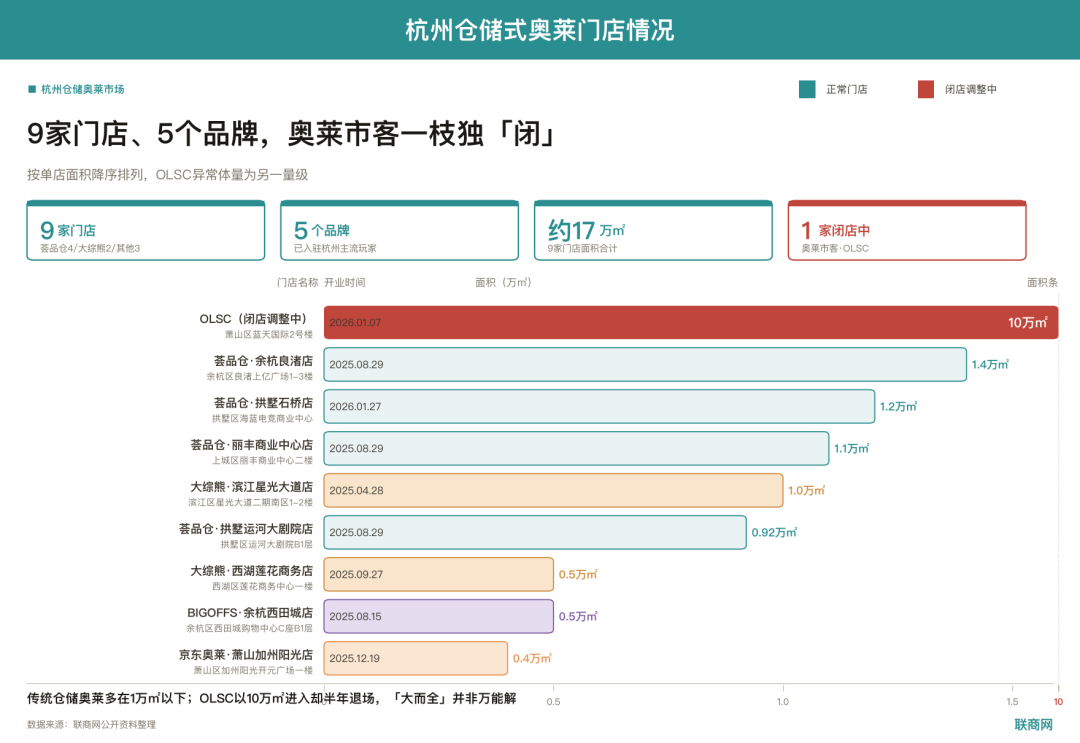The image size is (1080, 743).
Task: Click the 荟品仓·拱墅运河大剧院店 store name
Action: 246,529
